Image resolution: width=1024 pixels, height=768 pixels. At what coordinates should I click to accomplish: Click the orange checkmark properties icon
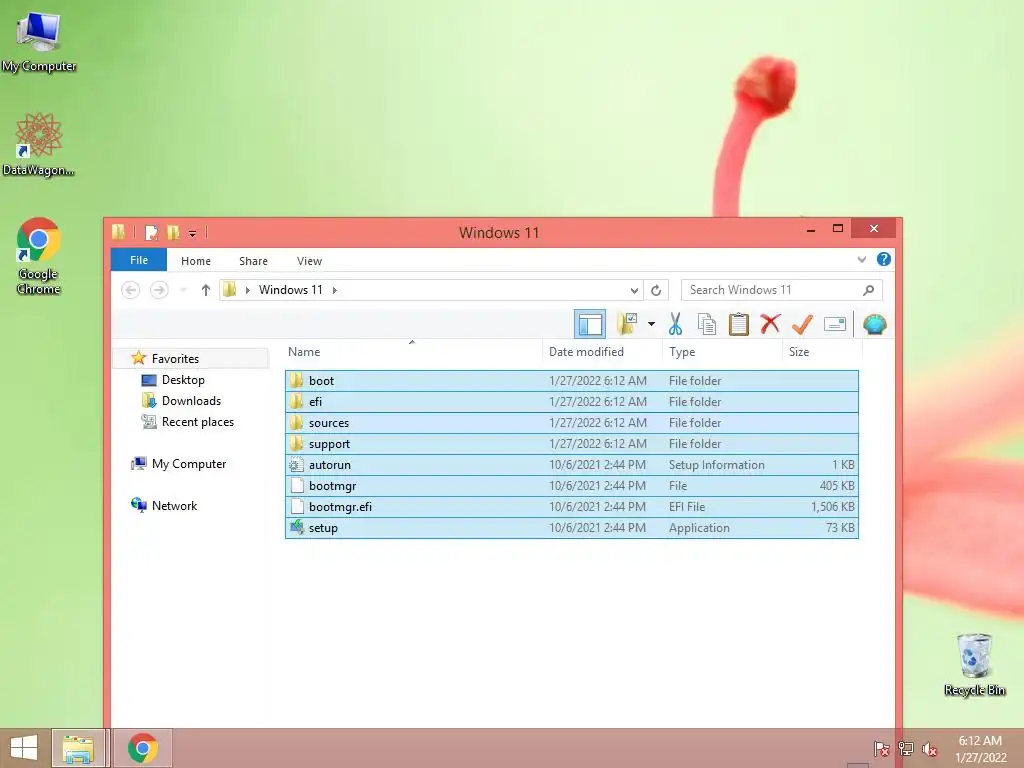coord(802,324)
